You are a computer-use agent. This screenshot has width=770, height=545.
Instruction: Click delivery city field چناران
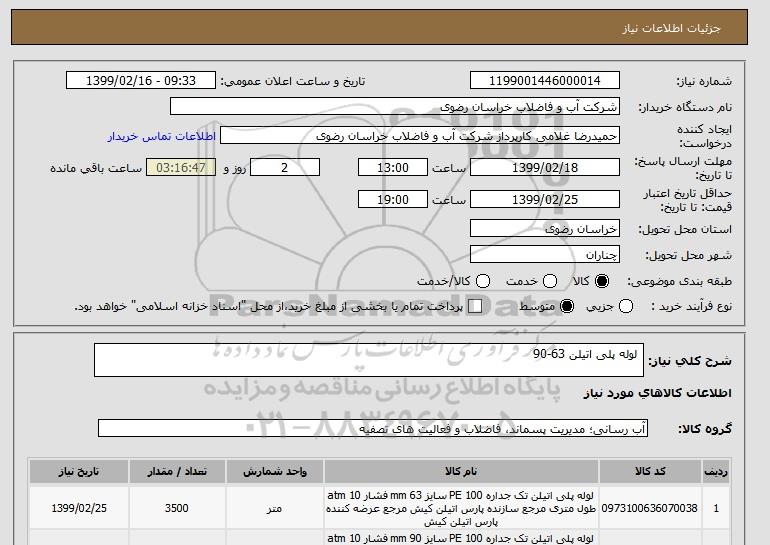click(545, 255)
